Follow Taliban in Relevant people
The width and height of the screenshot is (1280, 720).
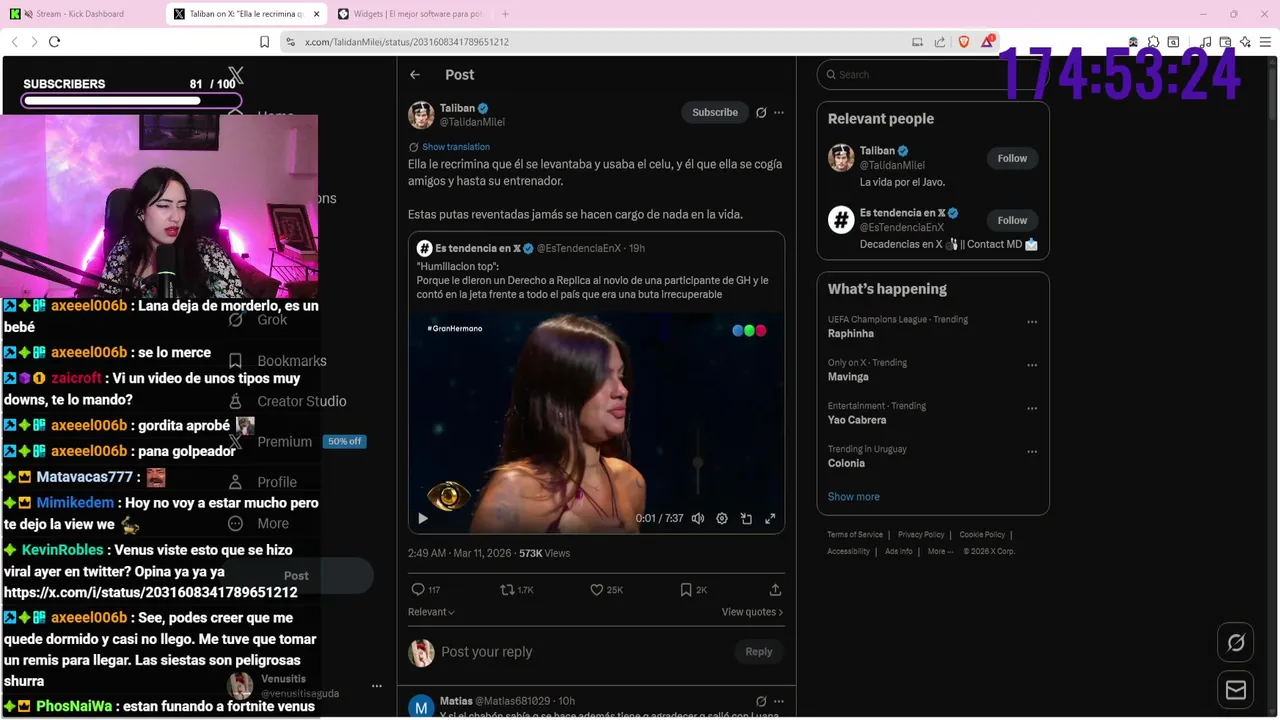coord(1012,158)
